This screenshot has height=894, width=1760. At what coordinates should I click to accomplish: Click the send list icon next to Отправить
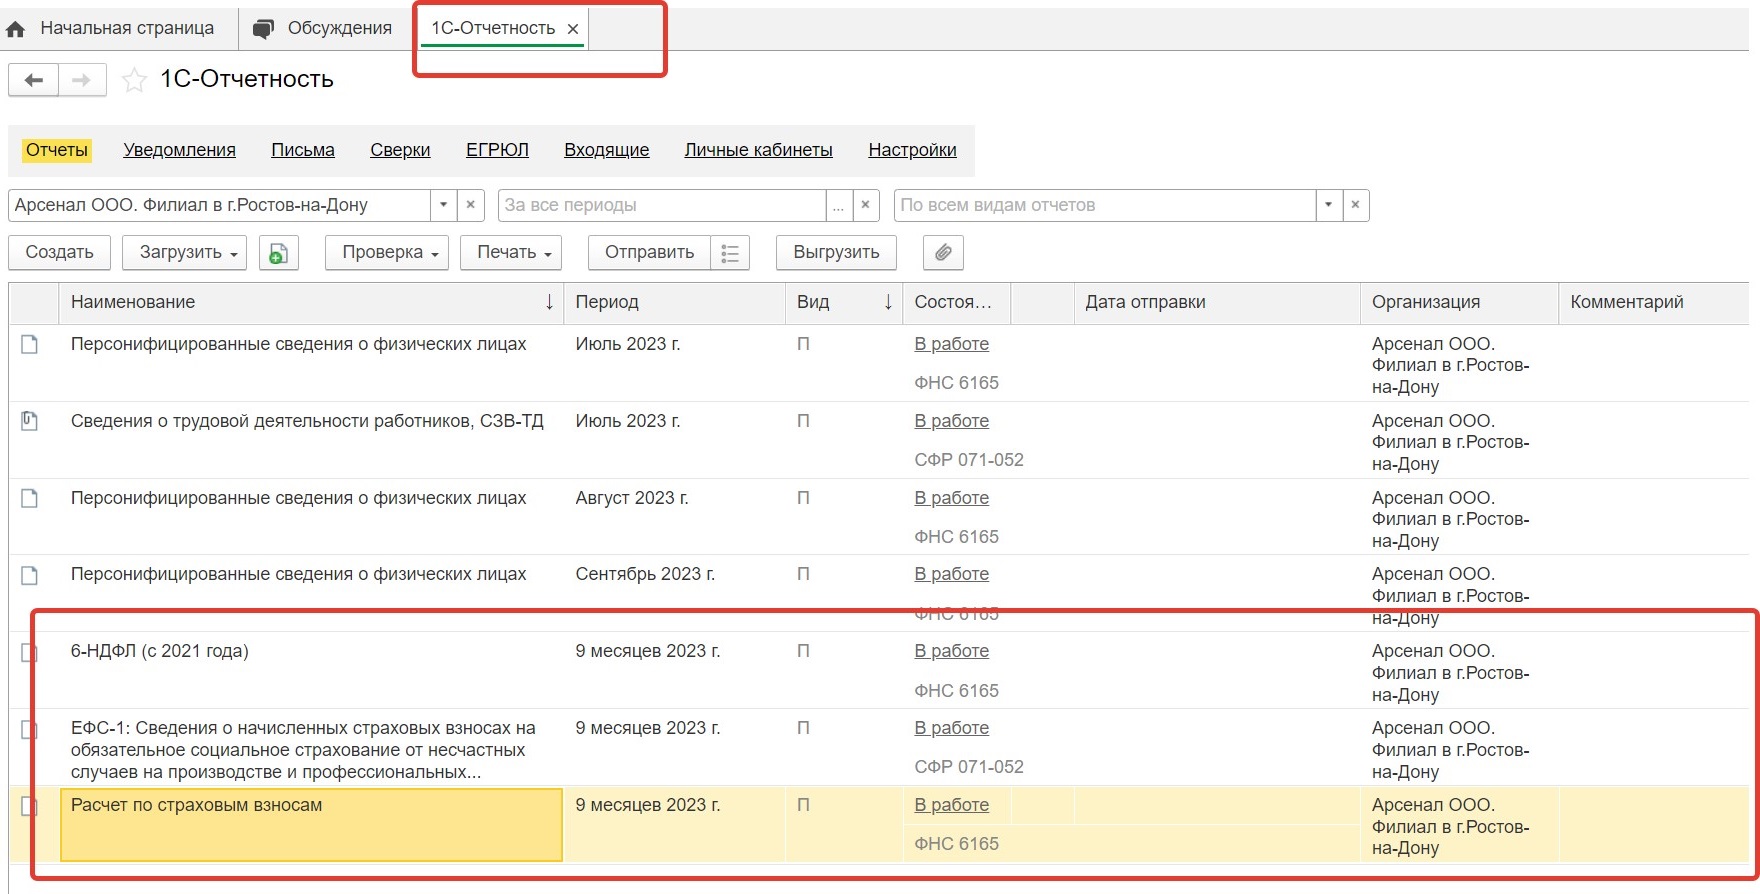click(730, 253)
